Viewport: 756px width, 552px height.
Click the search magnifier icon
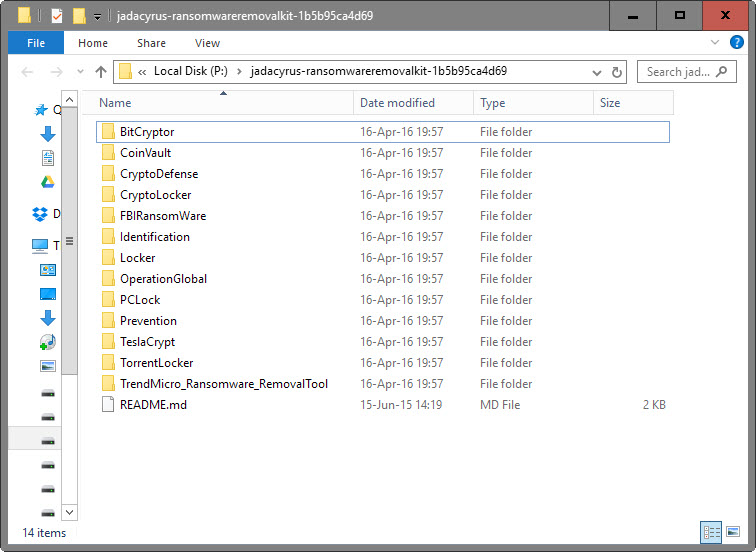point(722,72)
